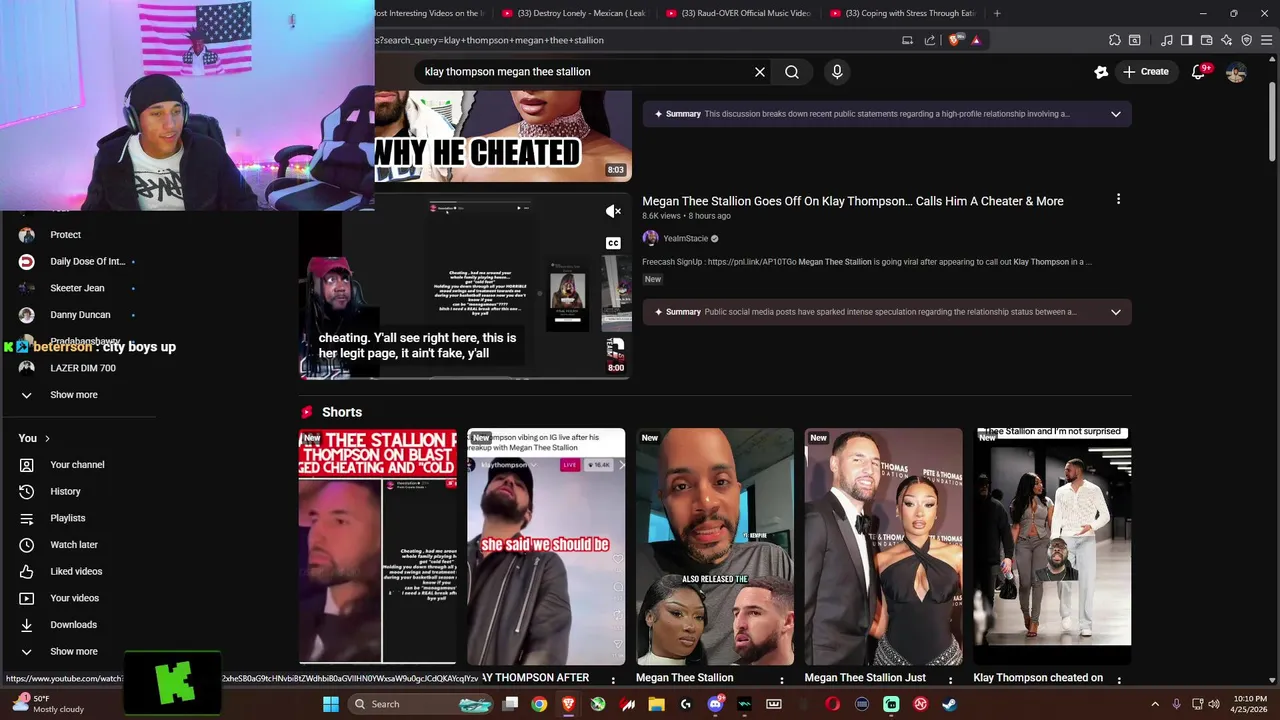Viewport: 1280px width, 720px height.
Task: Open History in sidebar
Action: (65, 491)
